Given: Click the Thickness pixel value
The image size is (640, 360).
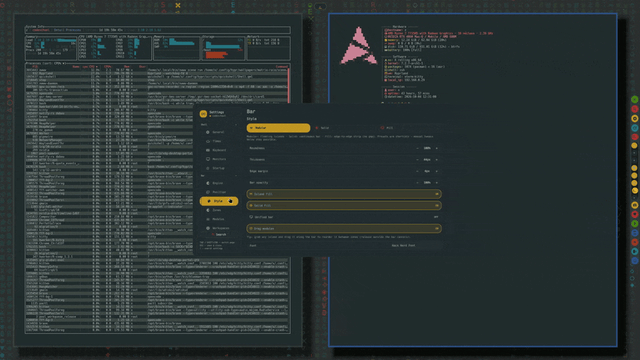Looking at the screenshot, I should [x=427, y=160].
